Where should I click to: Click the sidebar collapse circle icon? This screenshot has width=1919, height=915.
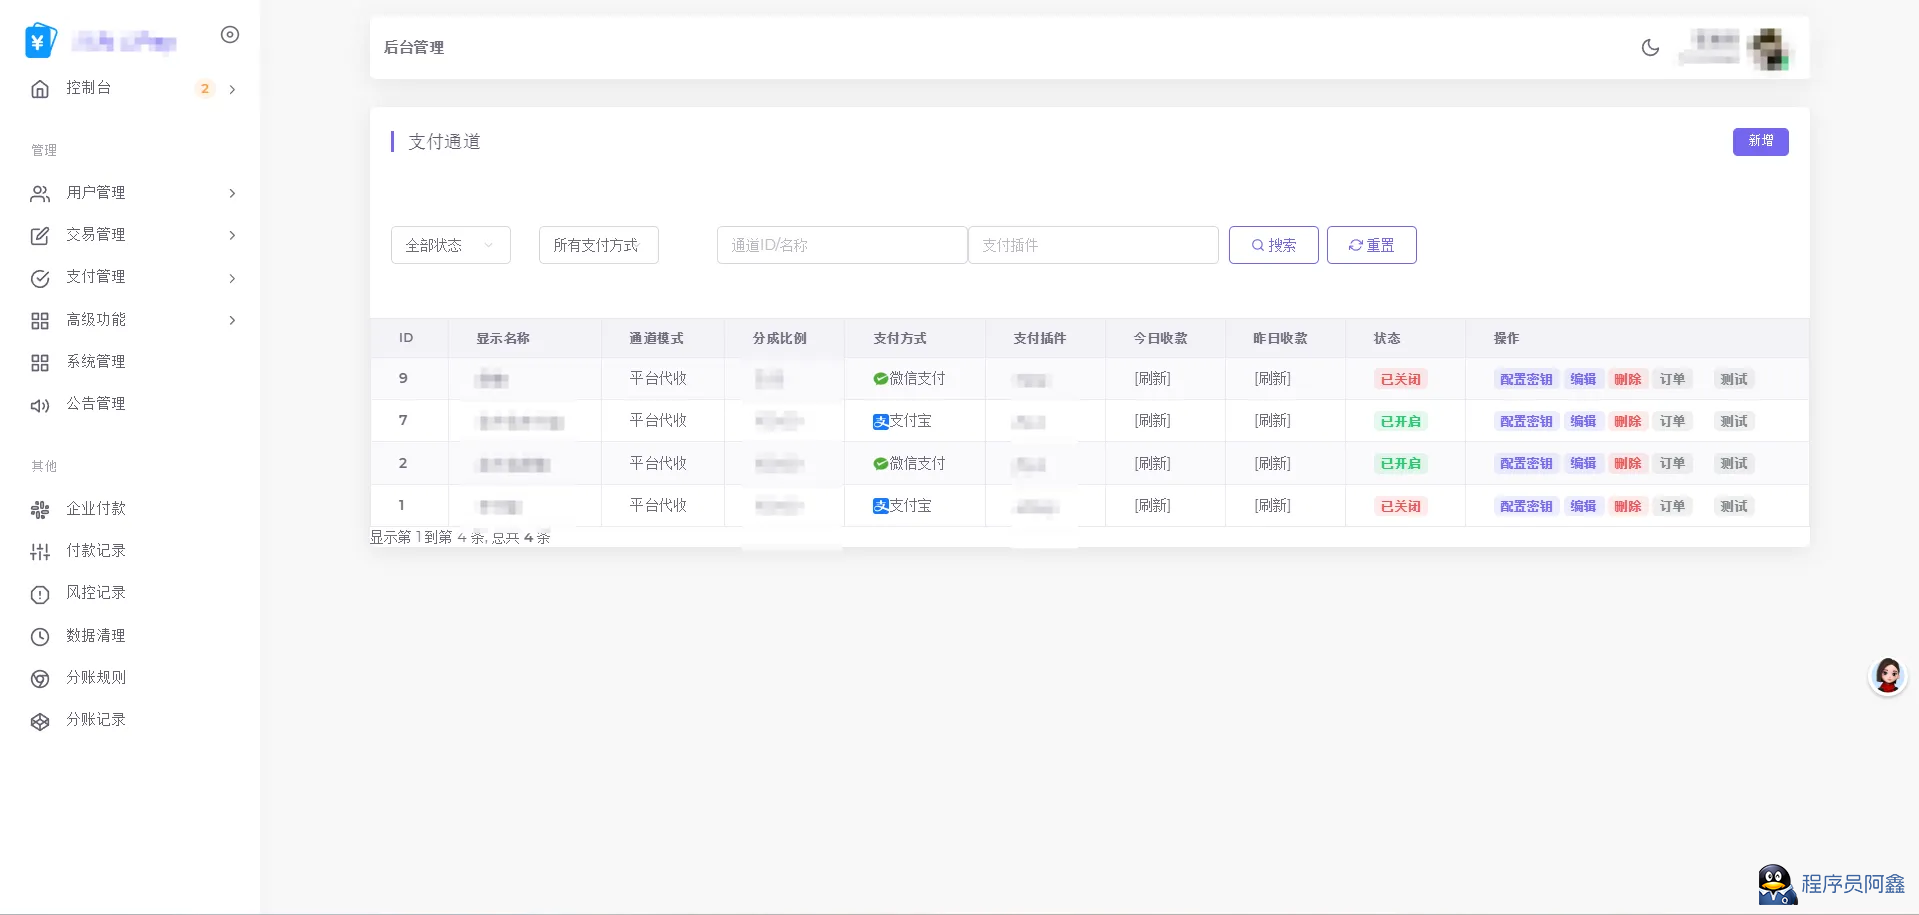pyautogui.click(x=230, y=35)
